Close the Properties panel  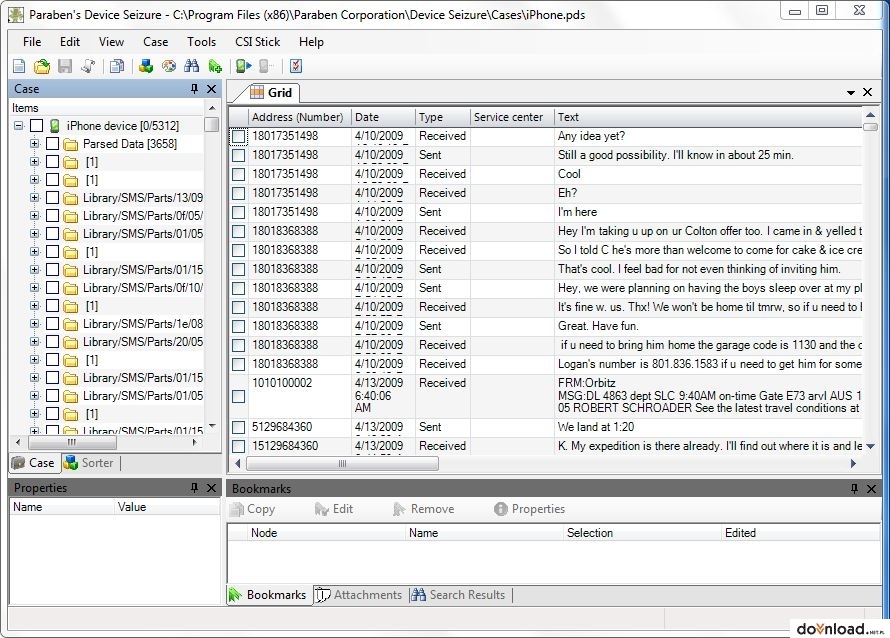pos(211,488)
